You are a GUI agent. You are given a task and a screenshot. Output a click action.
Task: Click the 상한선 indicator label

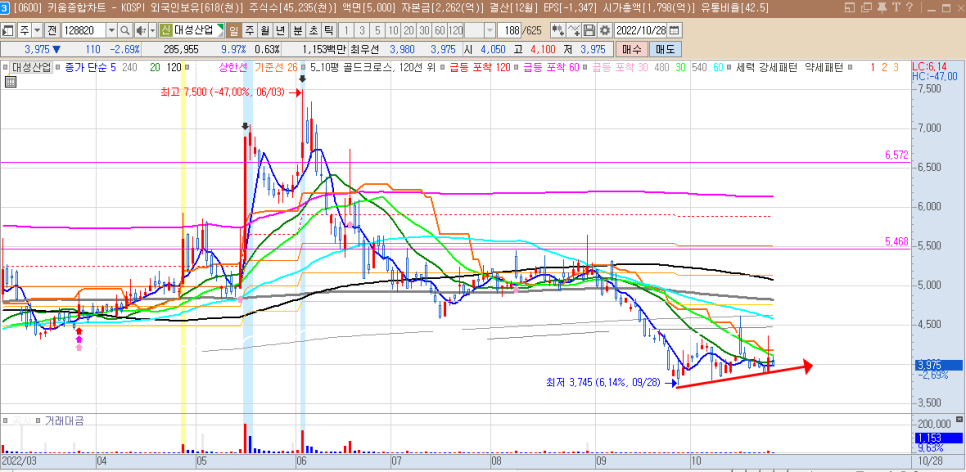click(232, 67)
